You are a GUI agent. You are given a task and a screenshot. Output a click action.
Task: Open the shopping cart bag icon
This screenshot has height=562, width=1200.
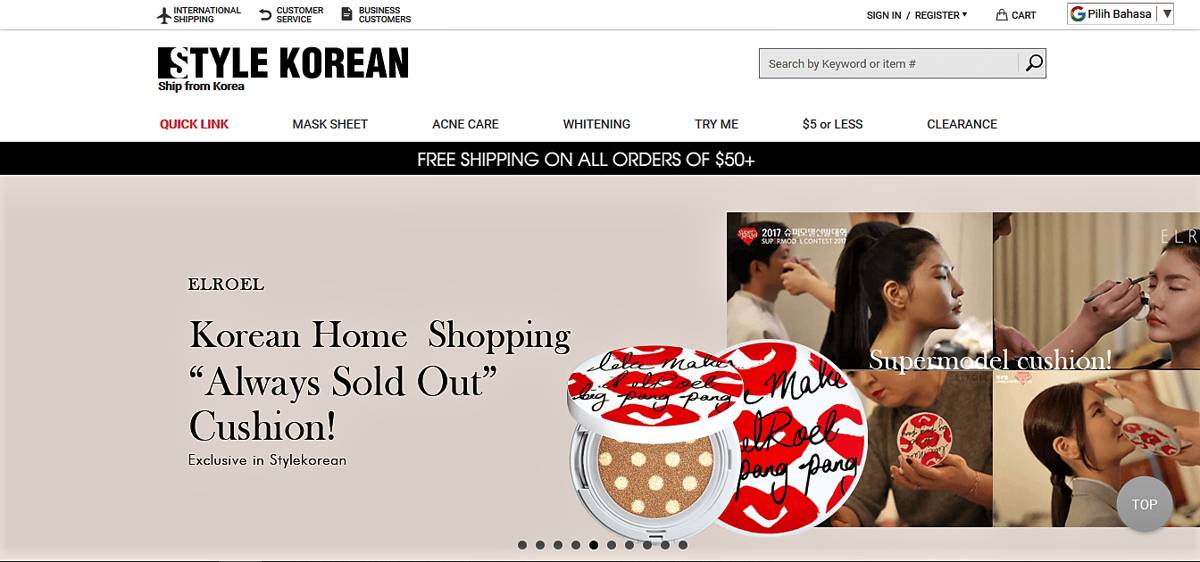click(1001, 15)
